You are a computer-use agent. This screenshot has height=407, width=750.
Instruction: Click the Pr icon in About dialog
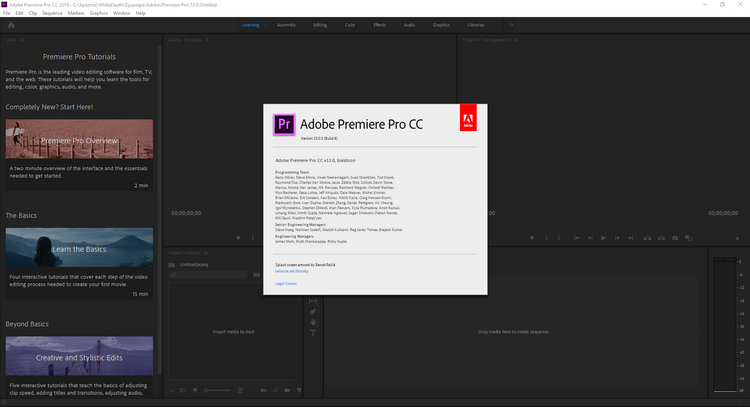click(x=284, y=124)
